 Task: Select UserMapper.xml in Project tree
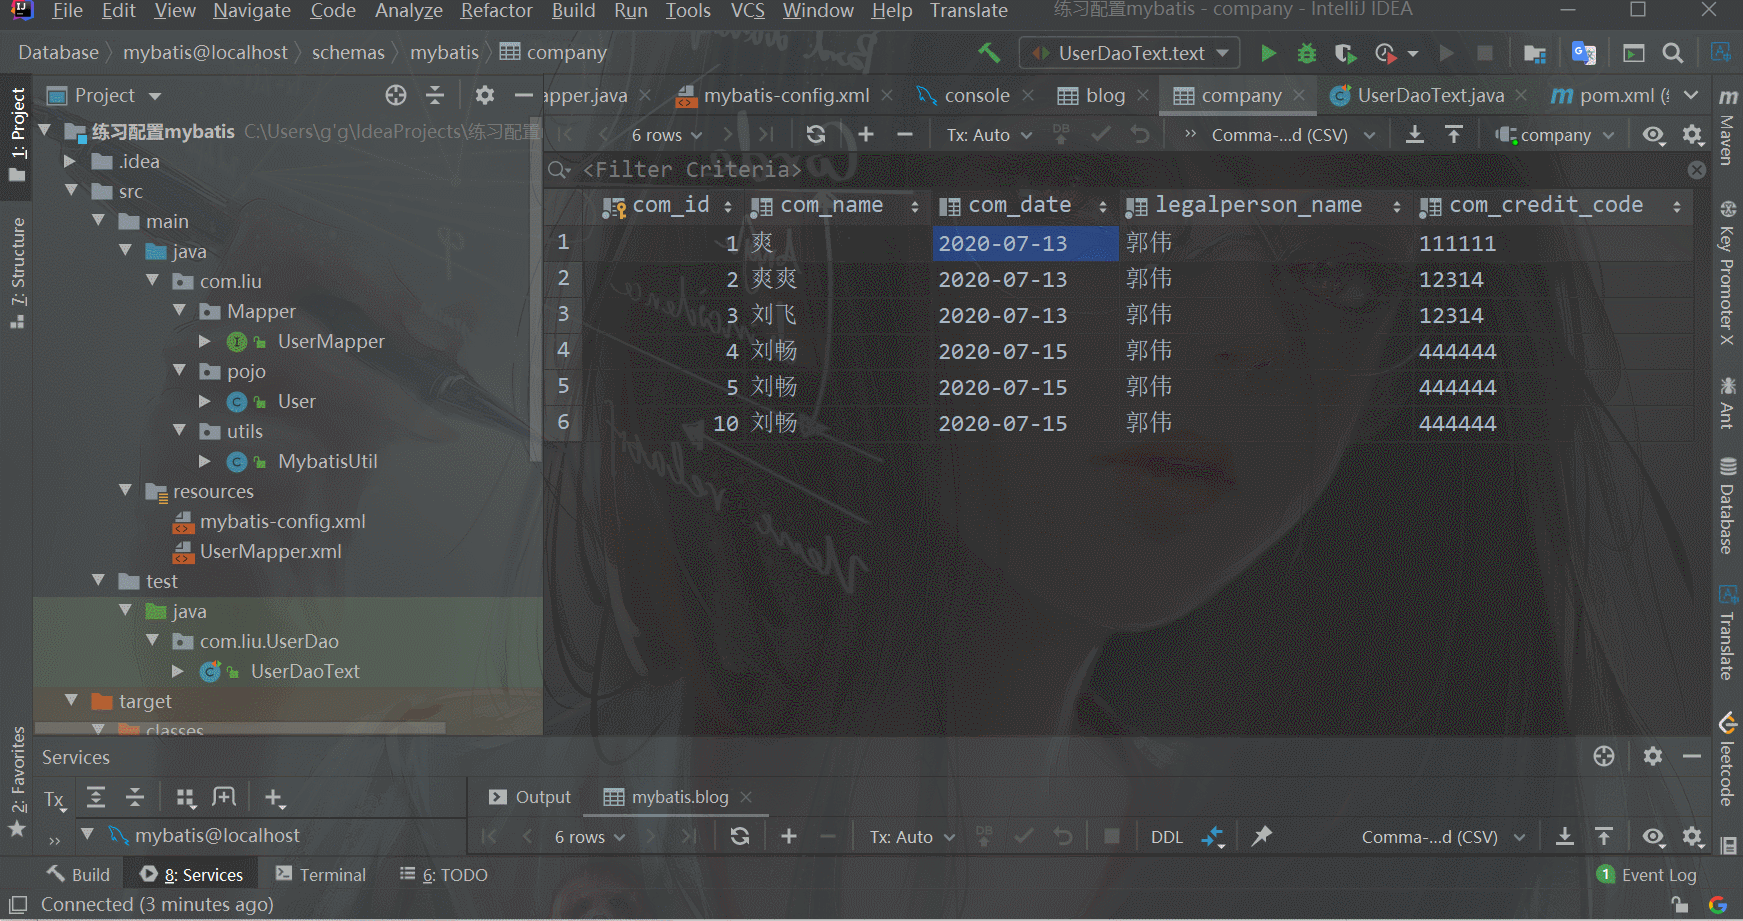click(270, 551)
